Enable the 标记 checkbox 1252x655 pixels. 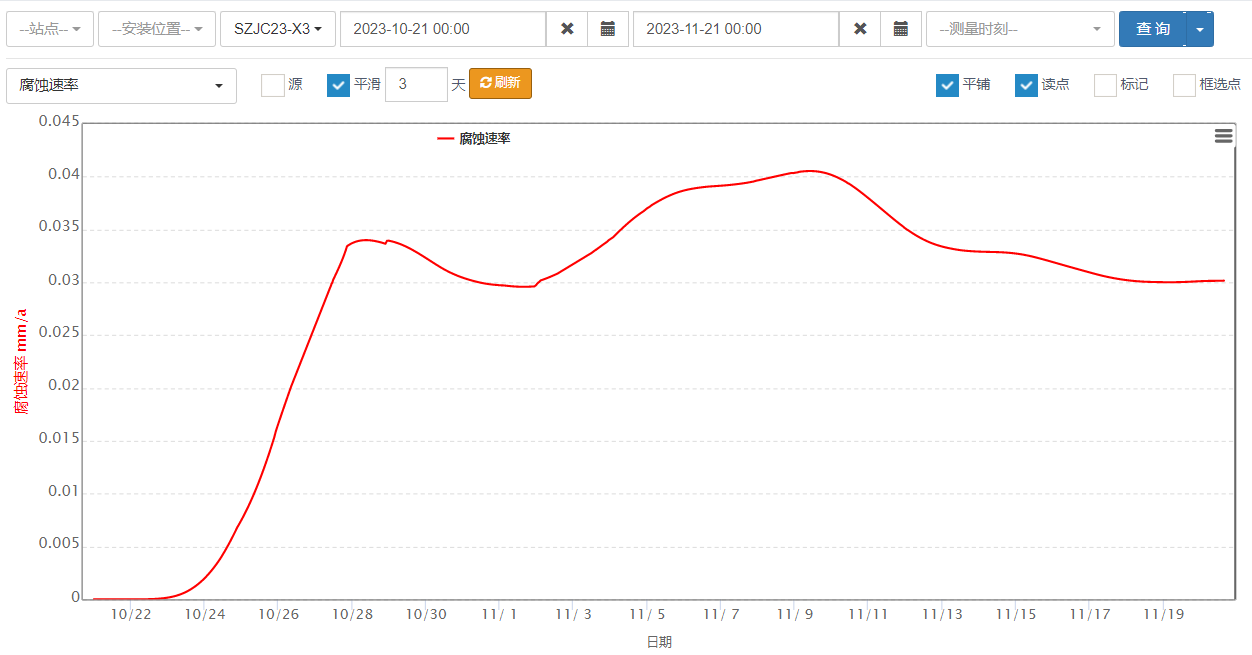(1105, 85)
